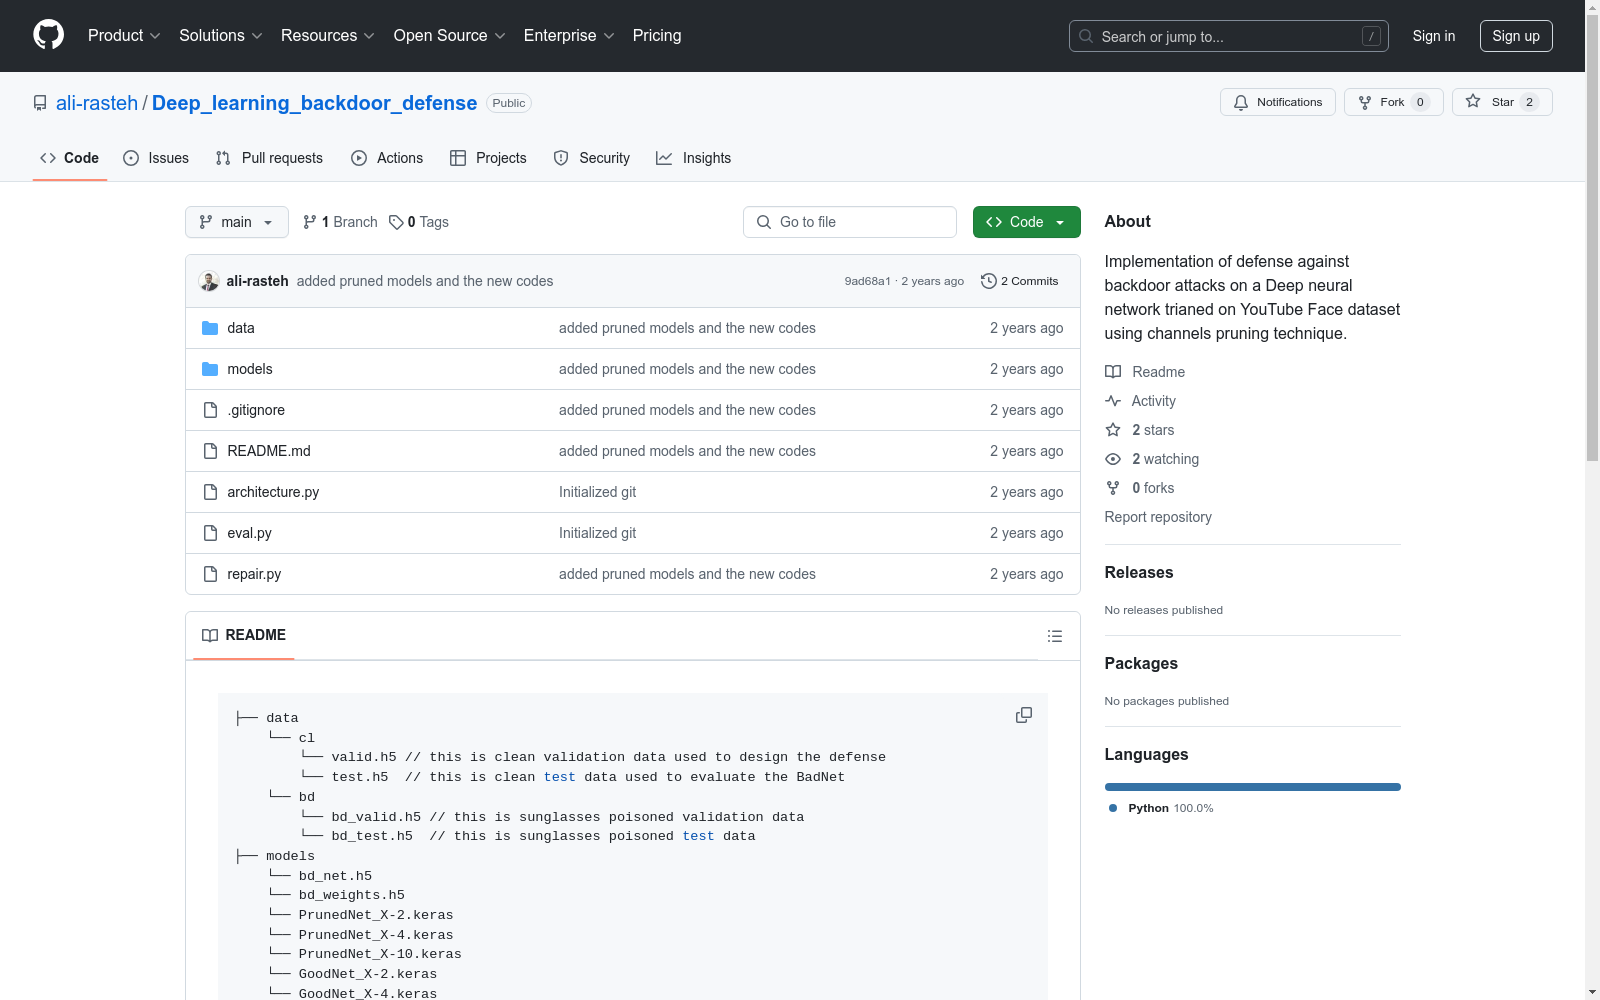Click the book icon next to Readme
The height and width of the screenshot is (1000, 1600).
pyautogui.click(x=1113, y=372)
